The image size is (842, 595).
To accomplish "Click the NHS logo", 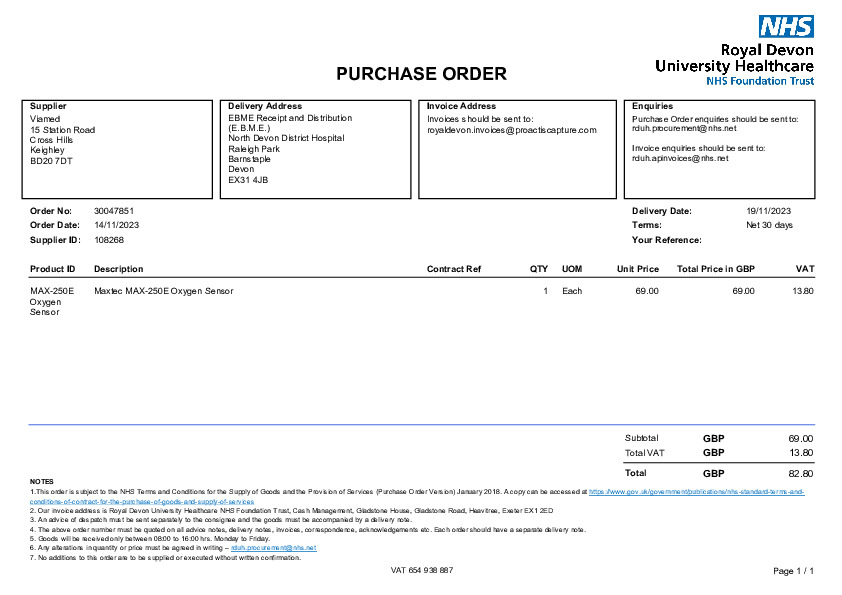I will [786, 27].
